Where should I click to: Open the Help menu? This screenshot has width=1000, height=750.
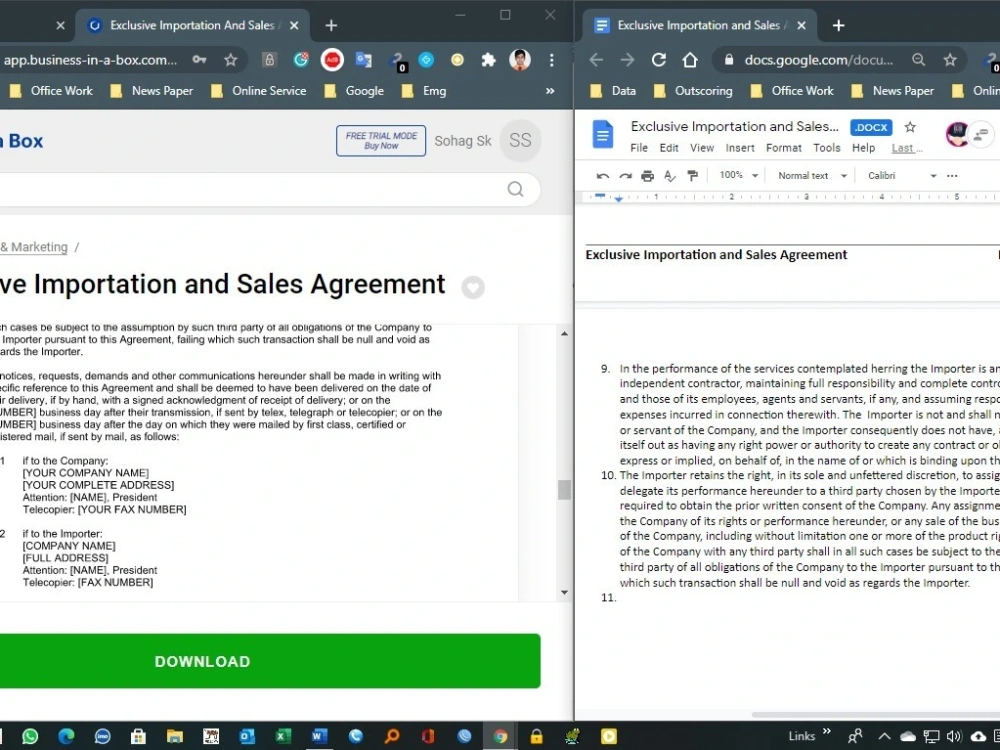click(864, 148)
